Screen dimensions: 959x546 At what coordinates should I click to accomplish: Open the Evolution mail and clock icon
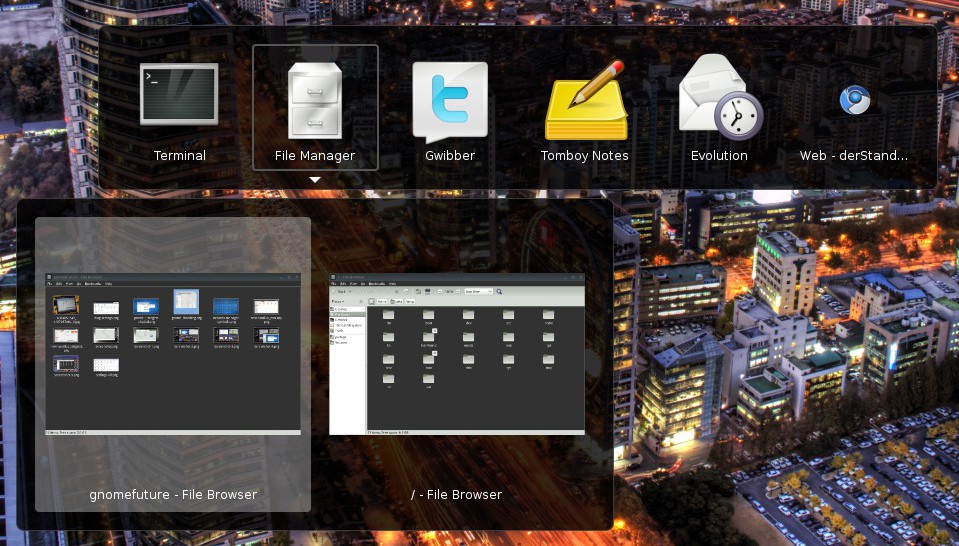coord(720,97)
